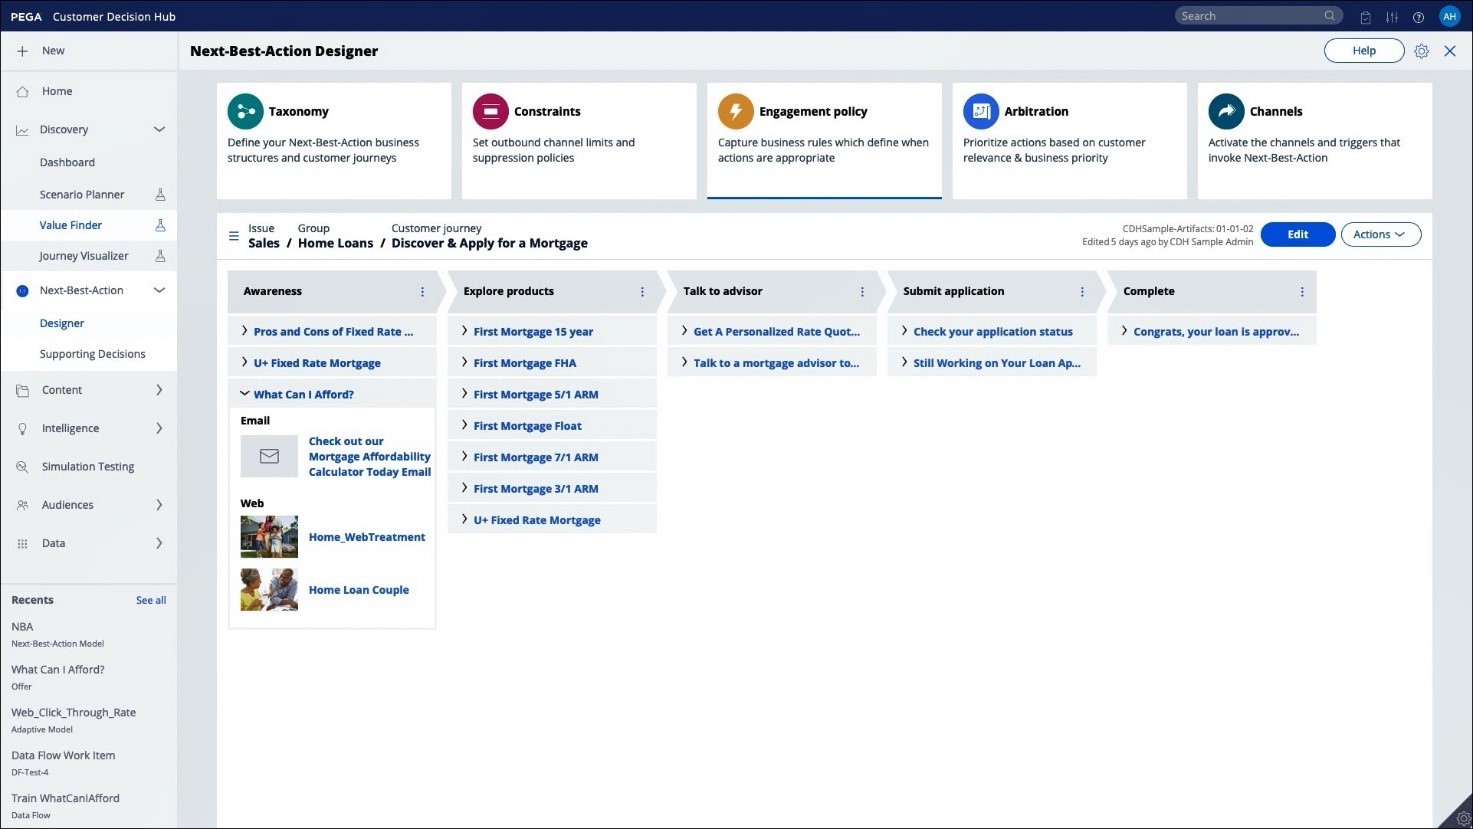This screenshot has height=829, width=1473.
Task: Open Awareness stage options menu
Action: click(x=422, y=292)
